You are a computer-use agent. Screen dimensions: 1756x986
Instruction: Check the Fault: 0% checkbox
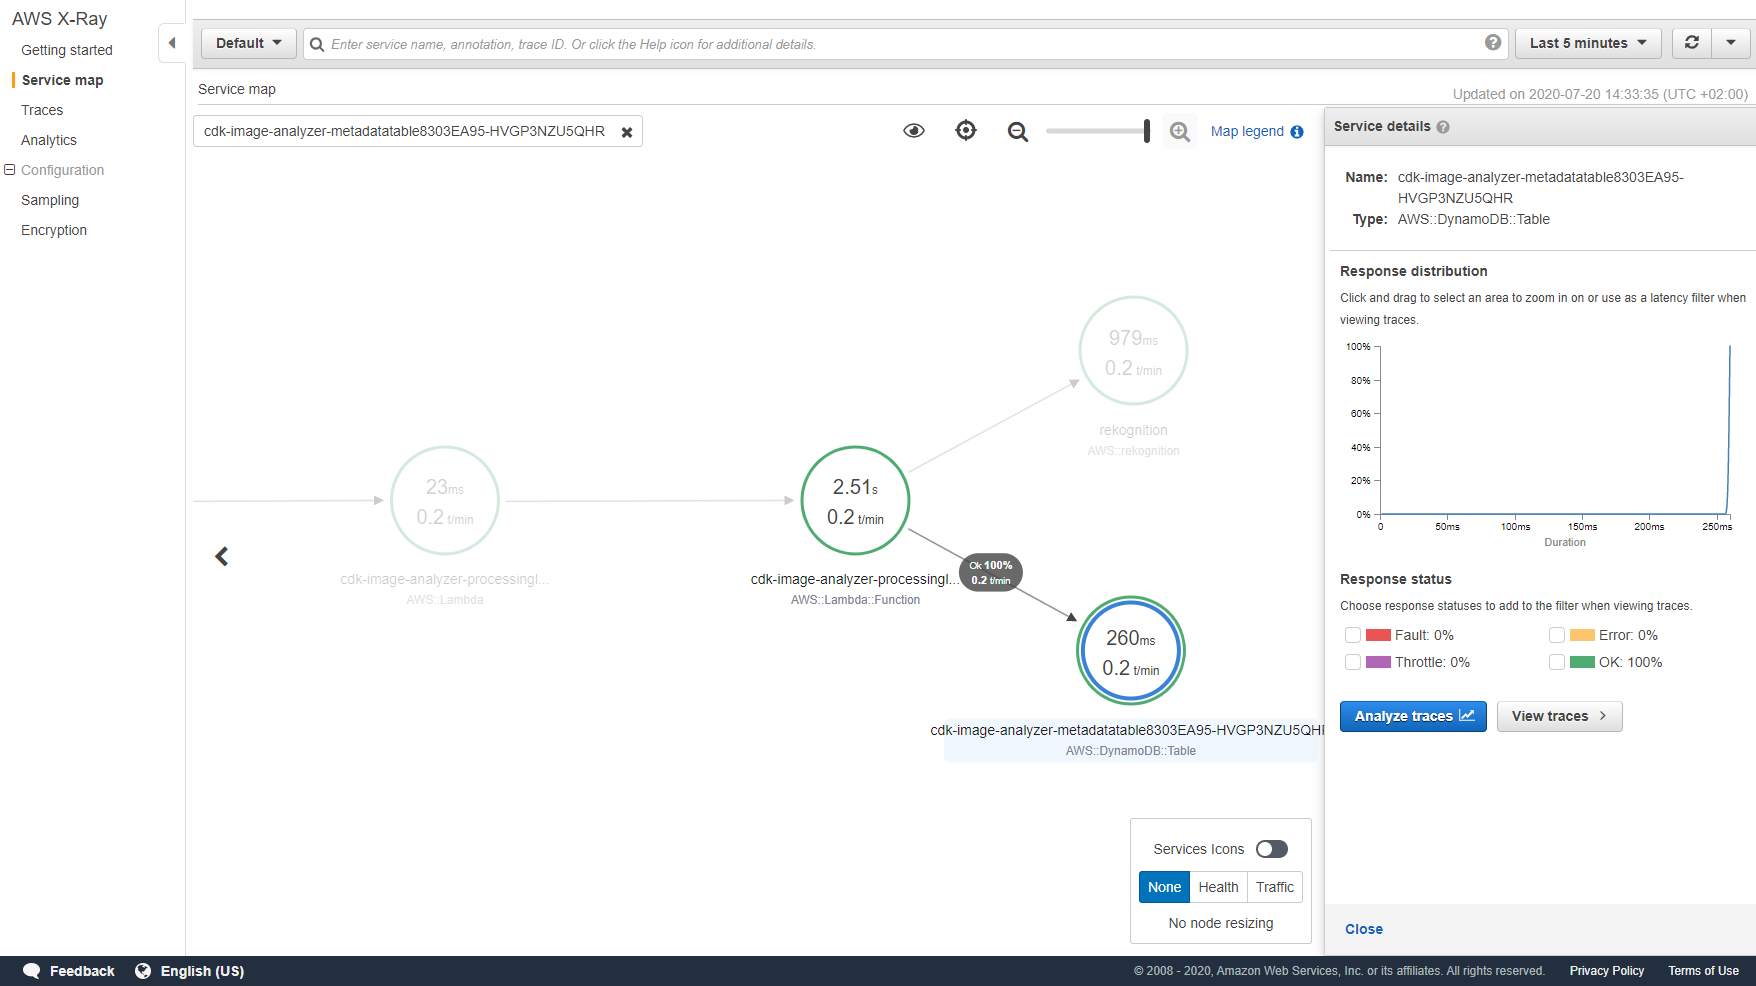(x=1353, y=635)
